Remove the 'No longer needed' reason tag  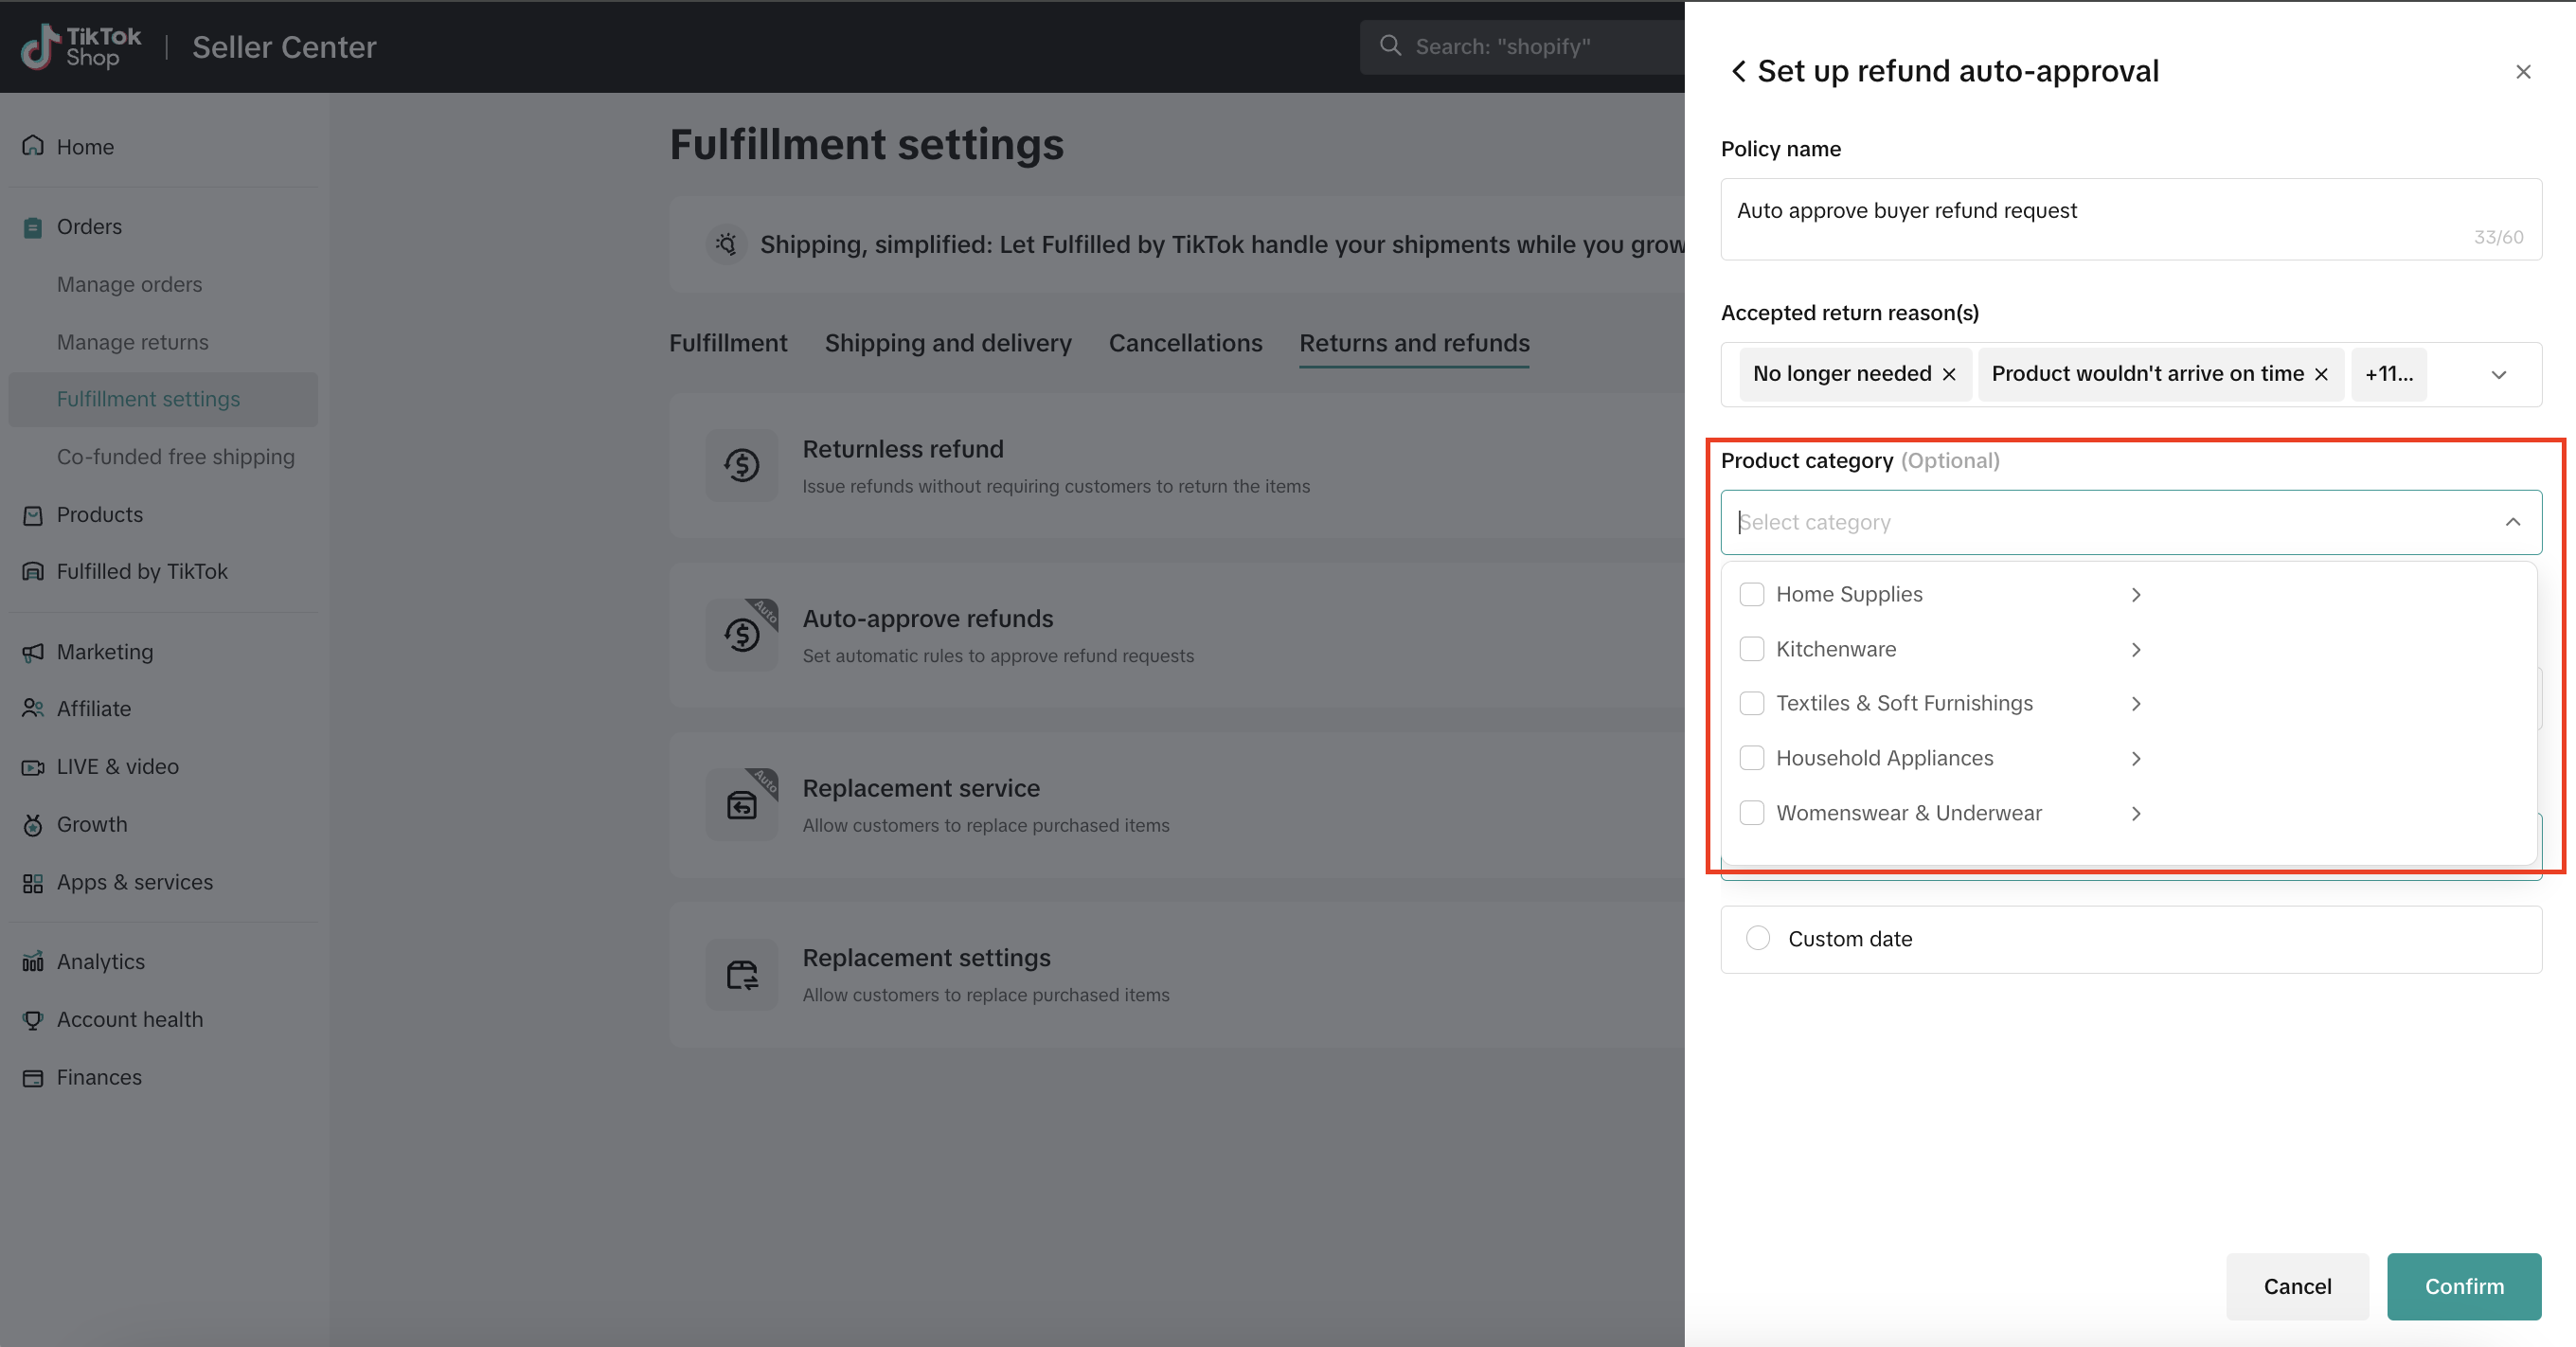coord(1949,374)
